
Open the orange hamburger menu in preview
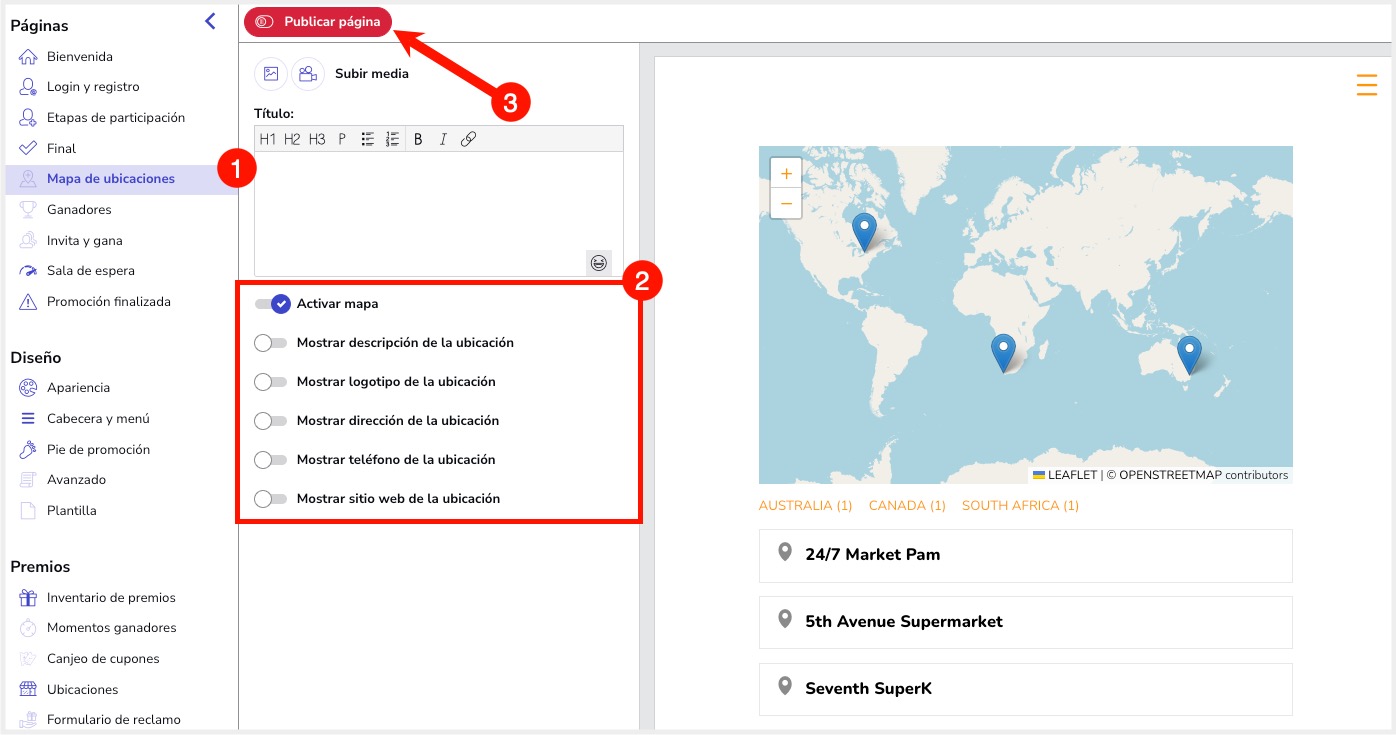[x=1366, y=85]
